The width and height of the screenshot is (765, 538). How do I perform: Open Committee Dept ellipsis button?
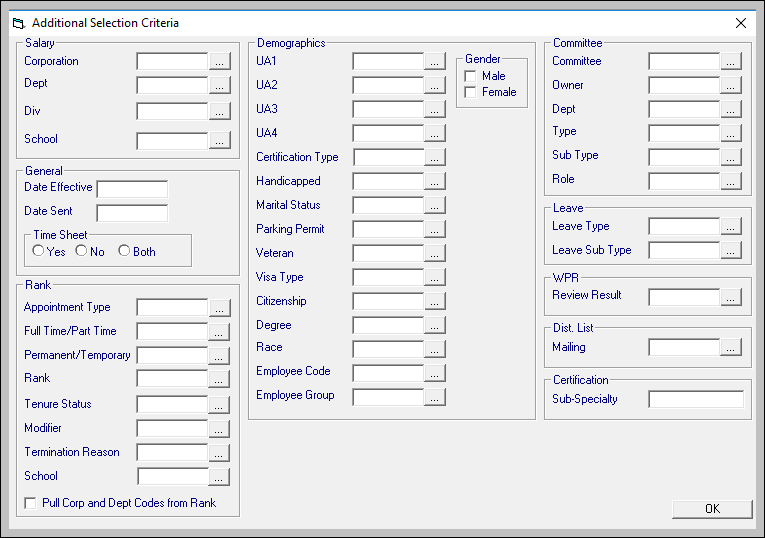731,109
